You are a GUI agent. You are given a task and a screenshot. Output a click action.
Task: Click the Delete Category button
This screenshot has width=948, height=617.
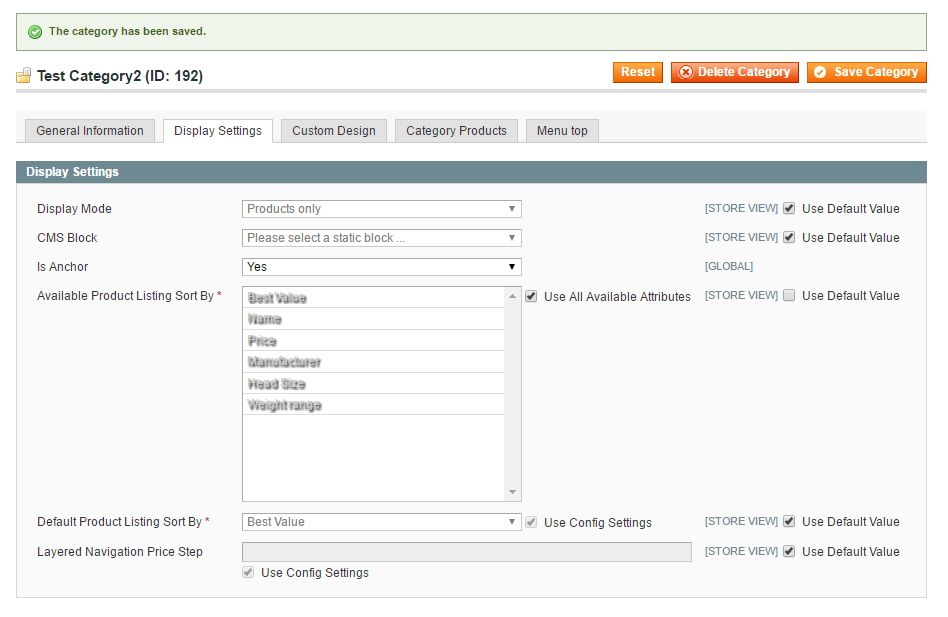pos(734,72)
